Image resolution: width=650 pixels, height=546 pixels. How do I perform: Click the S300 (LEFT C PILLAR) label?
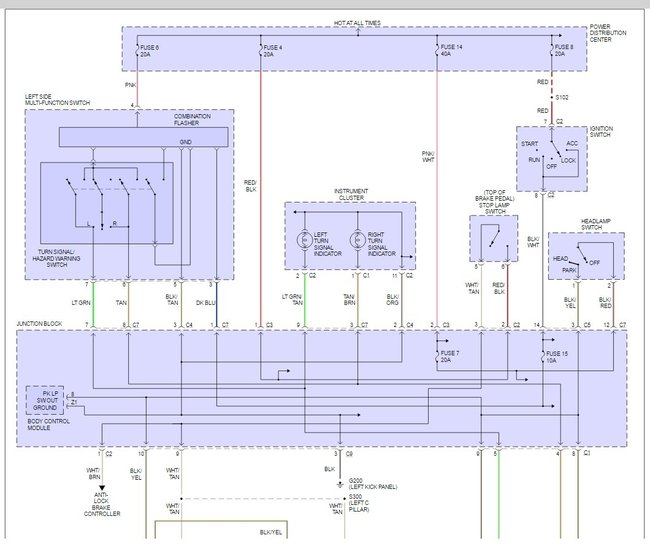359,503
